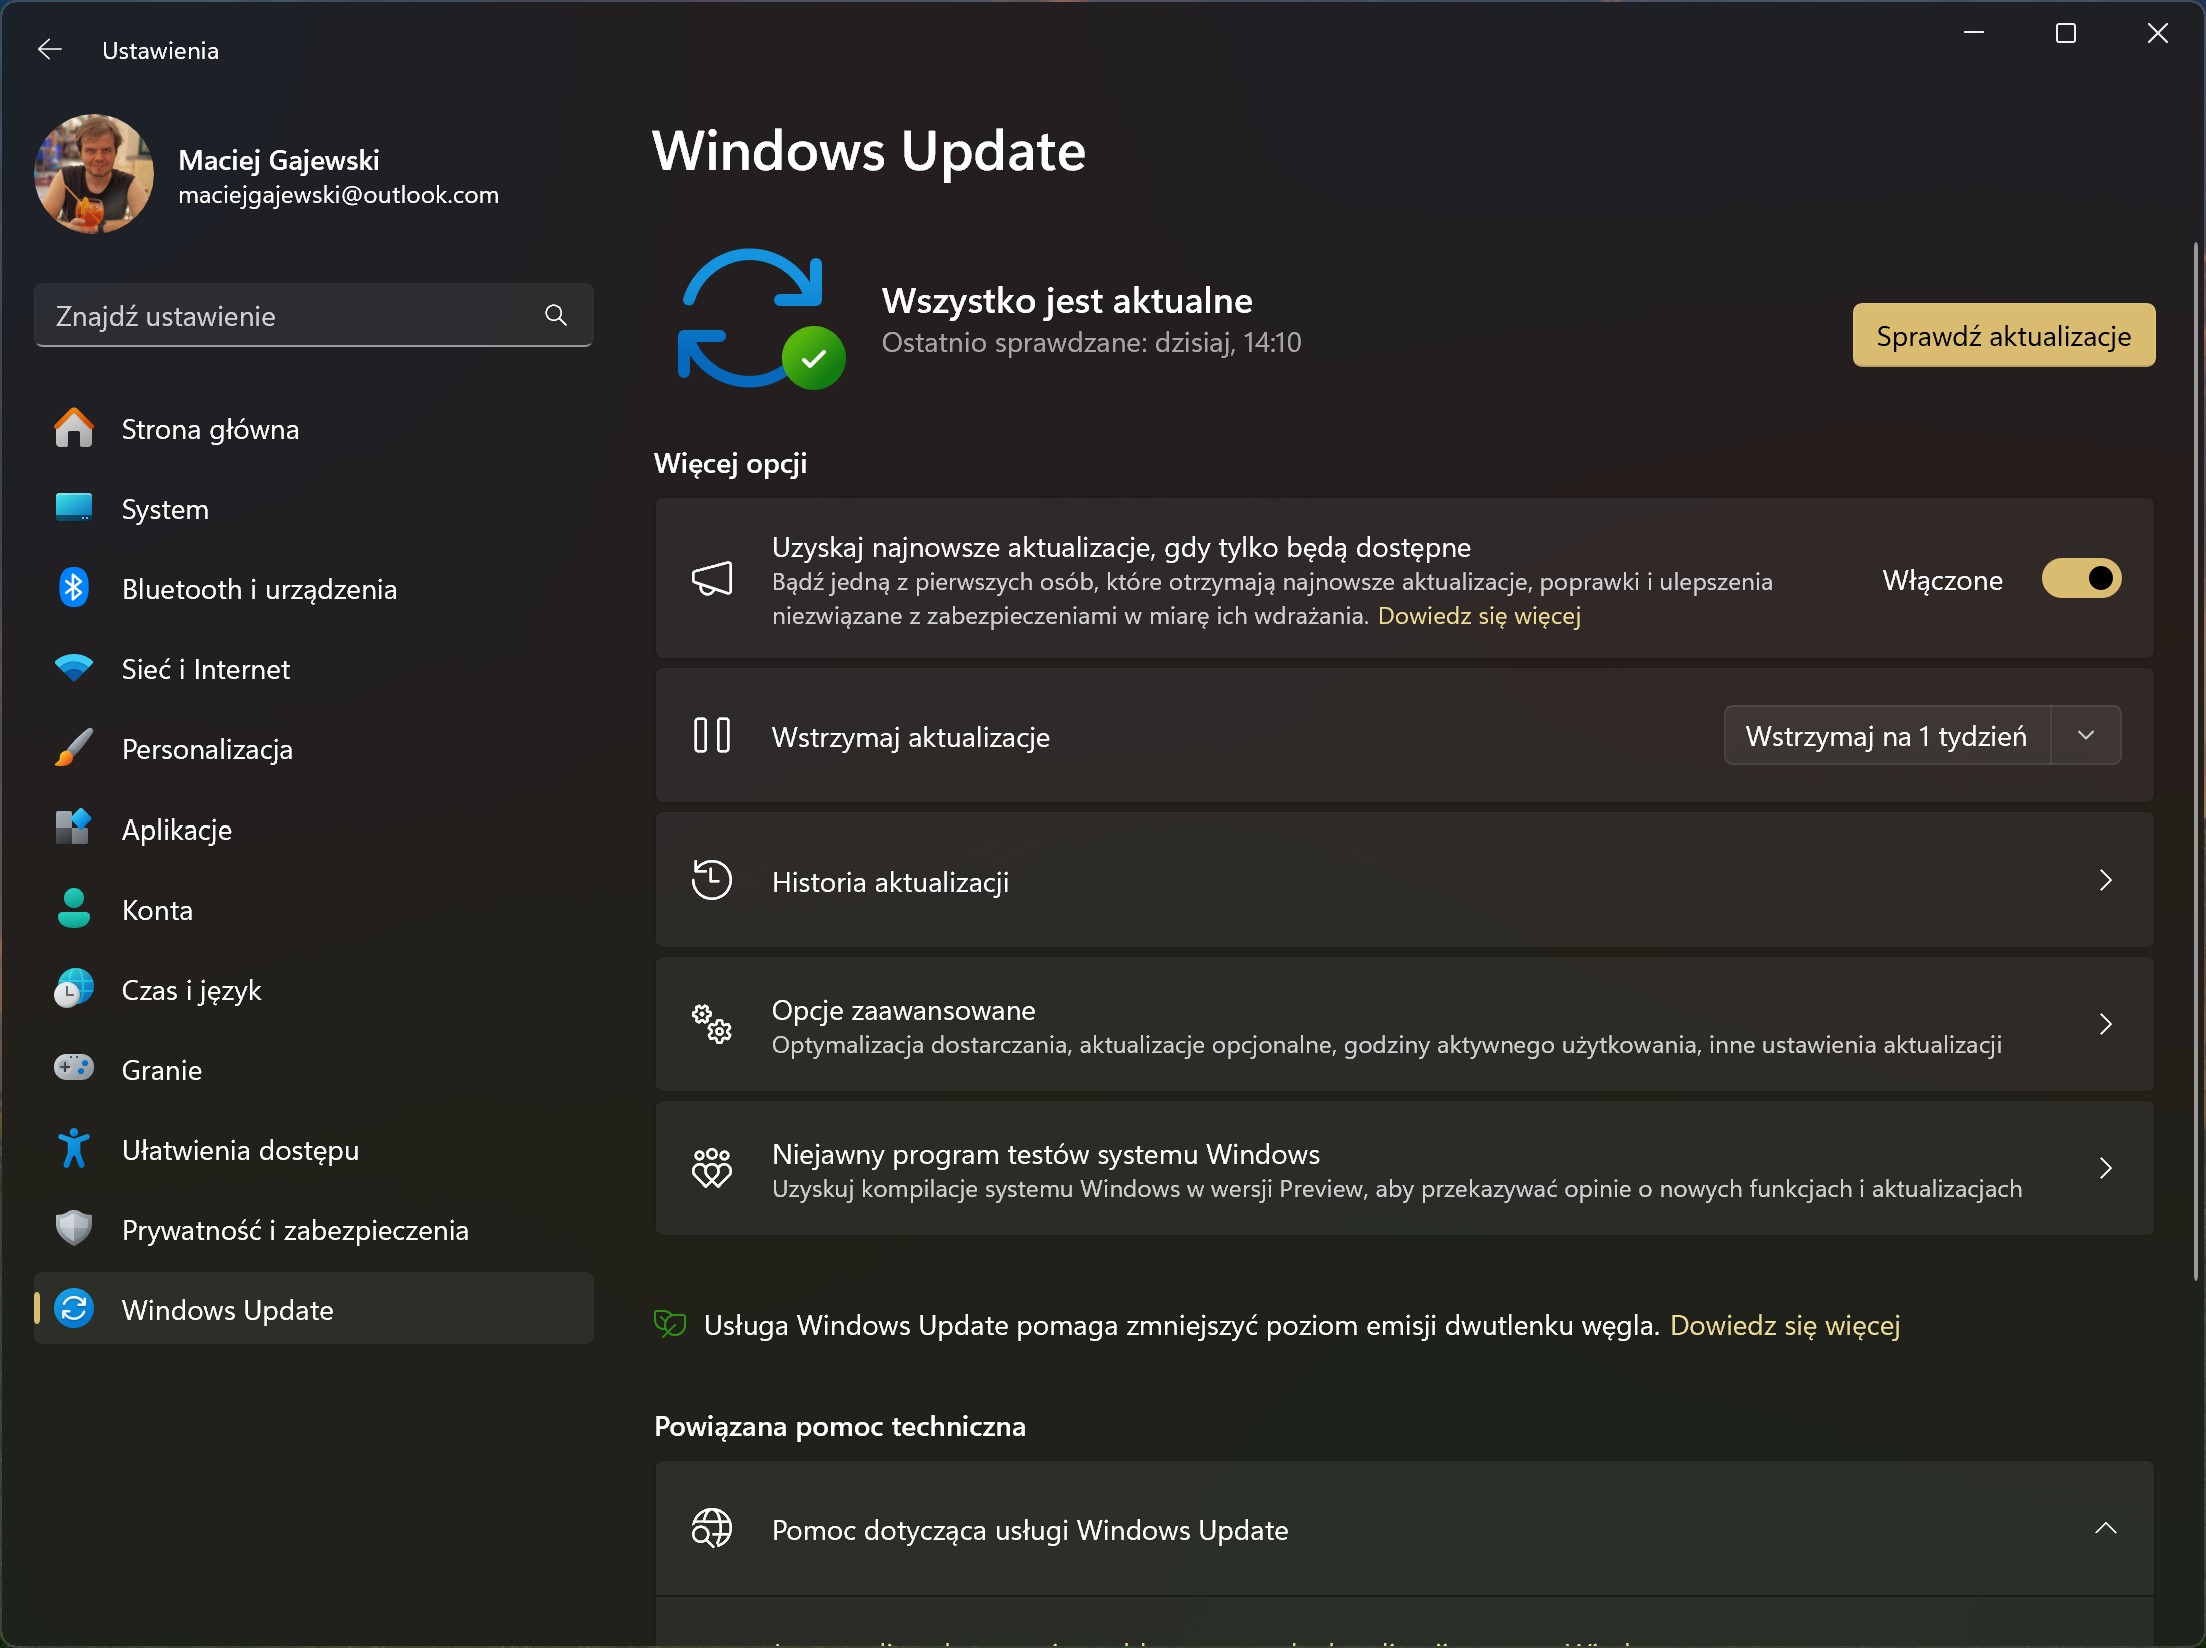The height and width of the screenshot is (1648, 2206).
Task: Click "Powiązana pomoc techniczna" heading
Action: pyautogui.click(x=840, y=1426)
